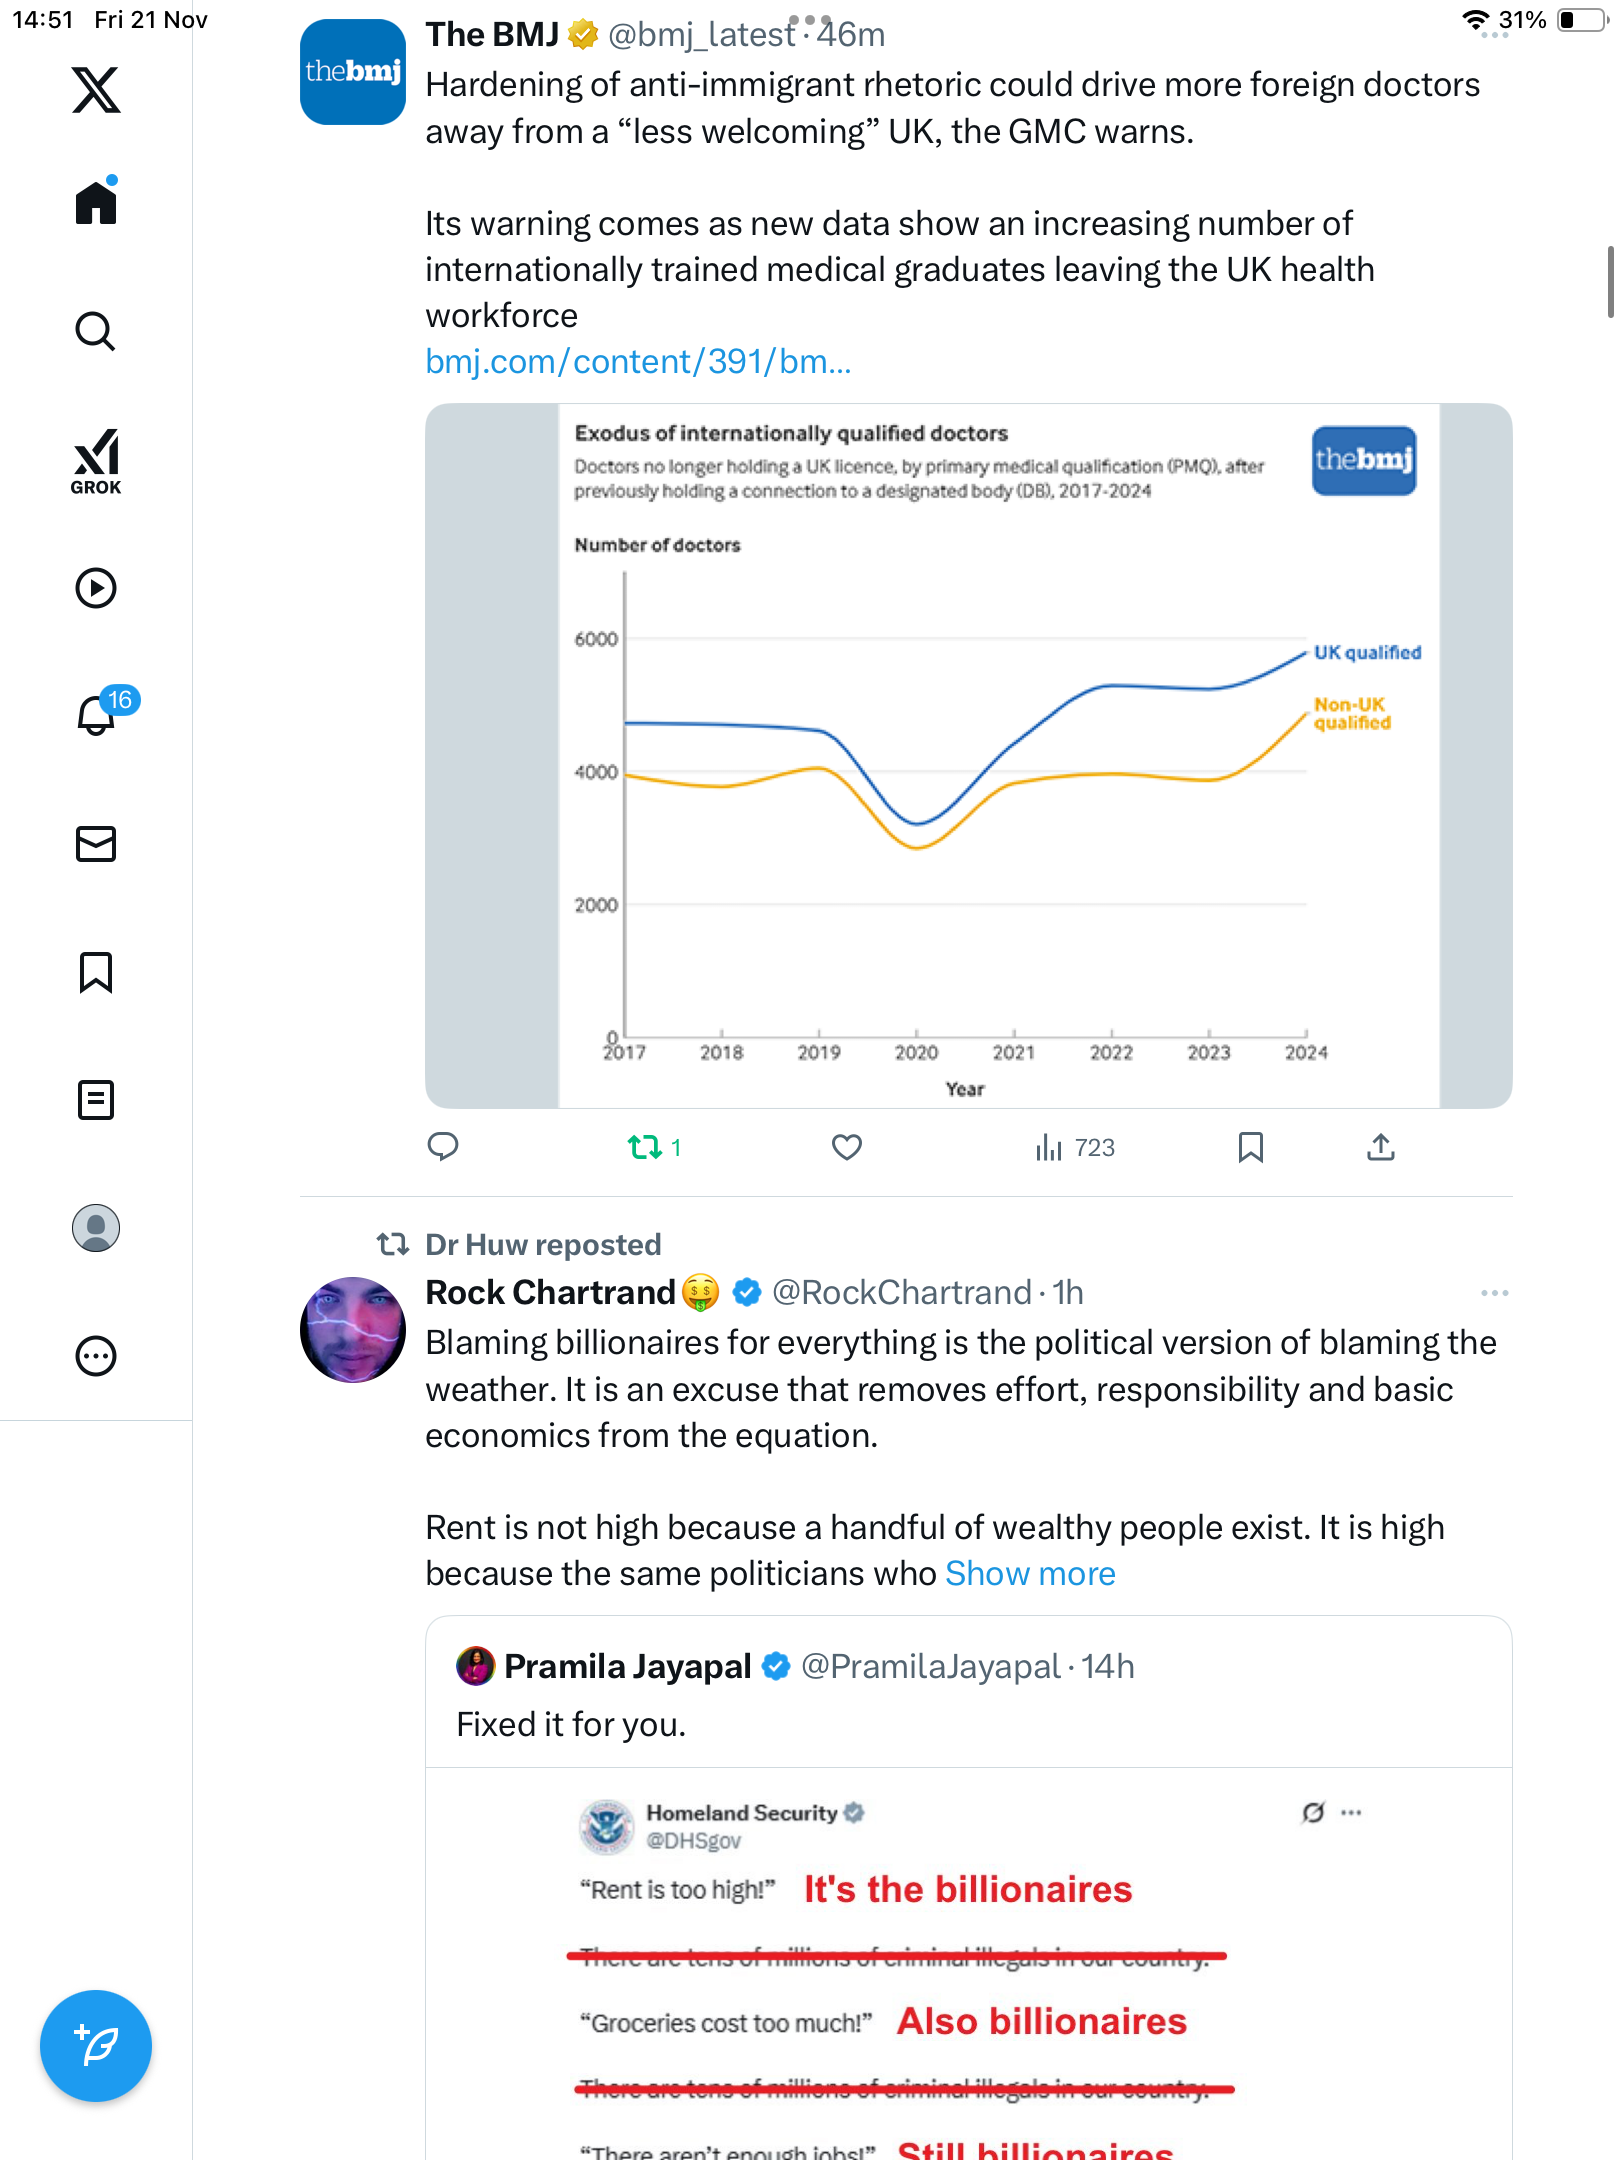Expand the sidebar More menu
This screenshot has width=1620, height=2160.
(x=96, y=1356)
